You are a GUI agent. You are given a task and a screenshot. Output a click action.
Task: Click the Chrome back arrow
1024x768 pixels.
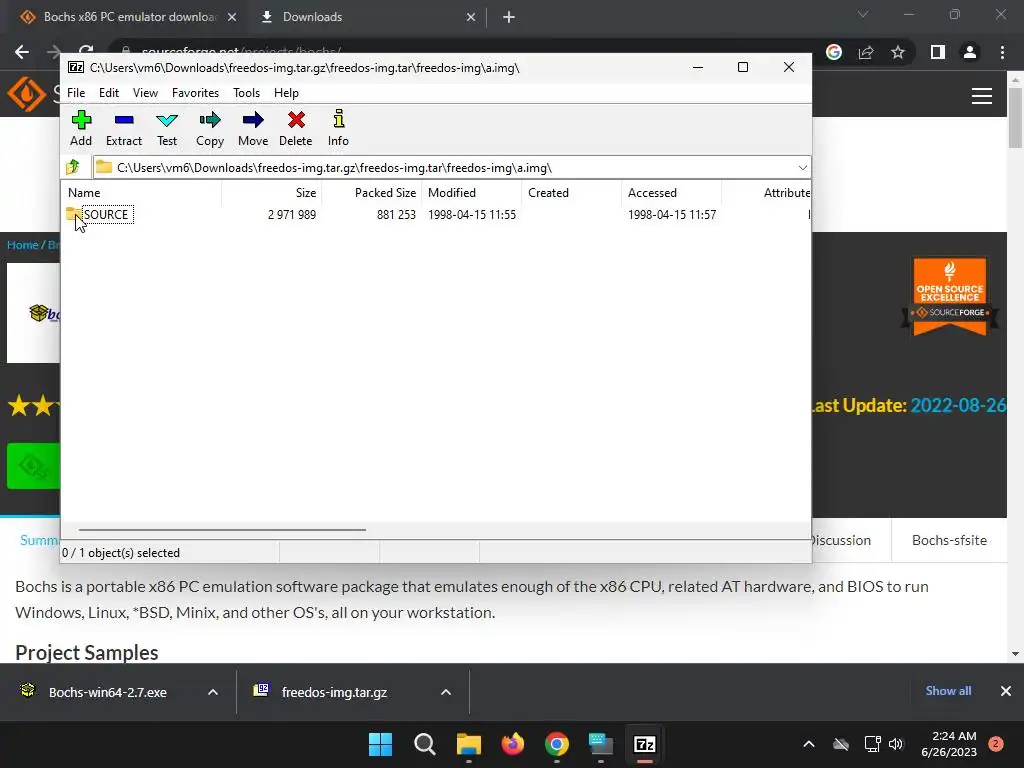22,52
